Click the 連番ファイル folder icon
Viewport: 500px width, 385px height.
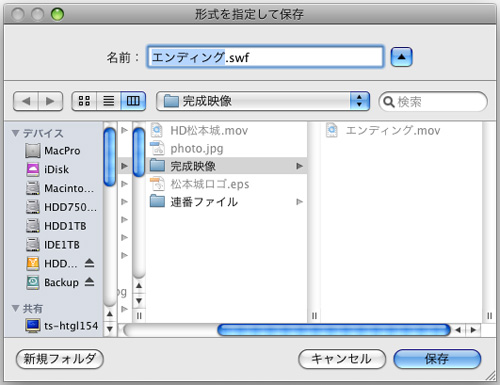tap(157, 201)
